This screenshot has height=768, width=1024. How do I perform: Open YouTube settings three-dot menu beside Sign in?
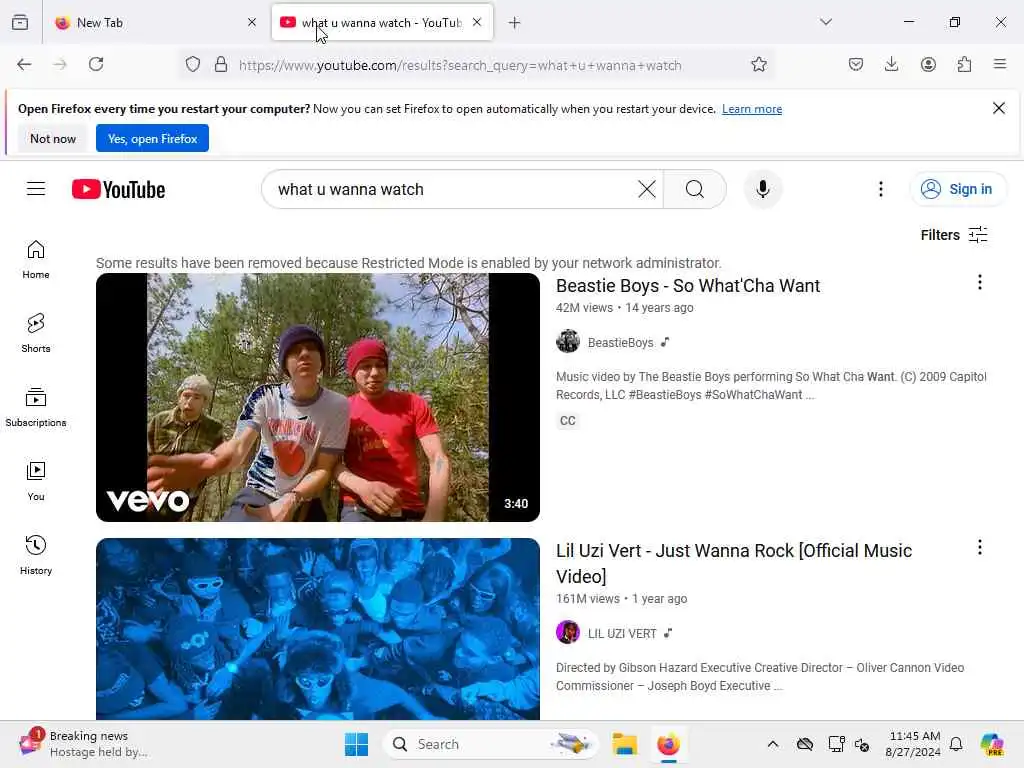(880, 189)
